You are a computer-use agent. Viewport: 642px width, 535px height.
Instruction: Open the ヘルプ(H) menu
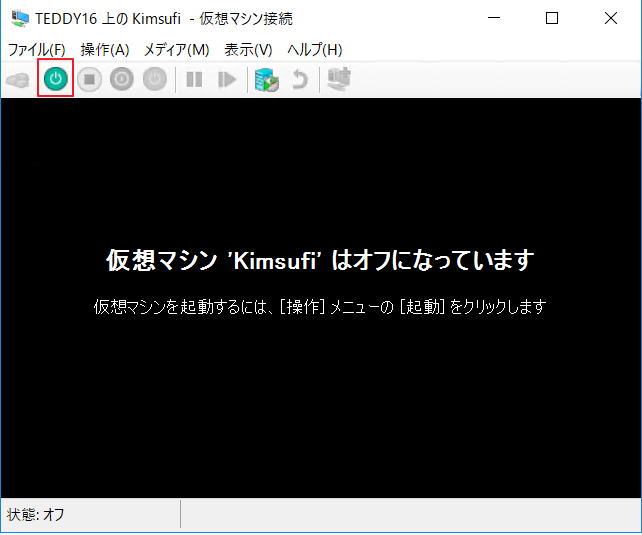(314, 50)
